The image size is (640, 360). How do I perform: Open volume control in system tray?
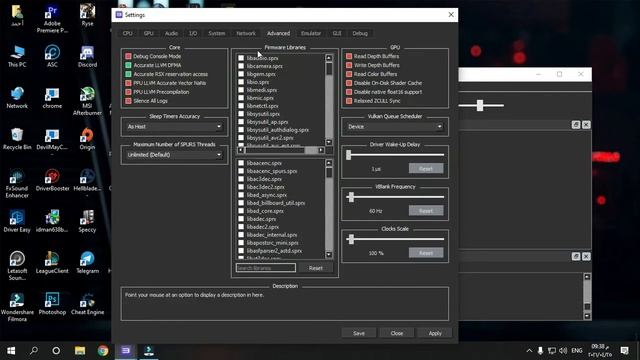(563, 351)
